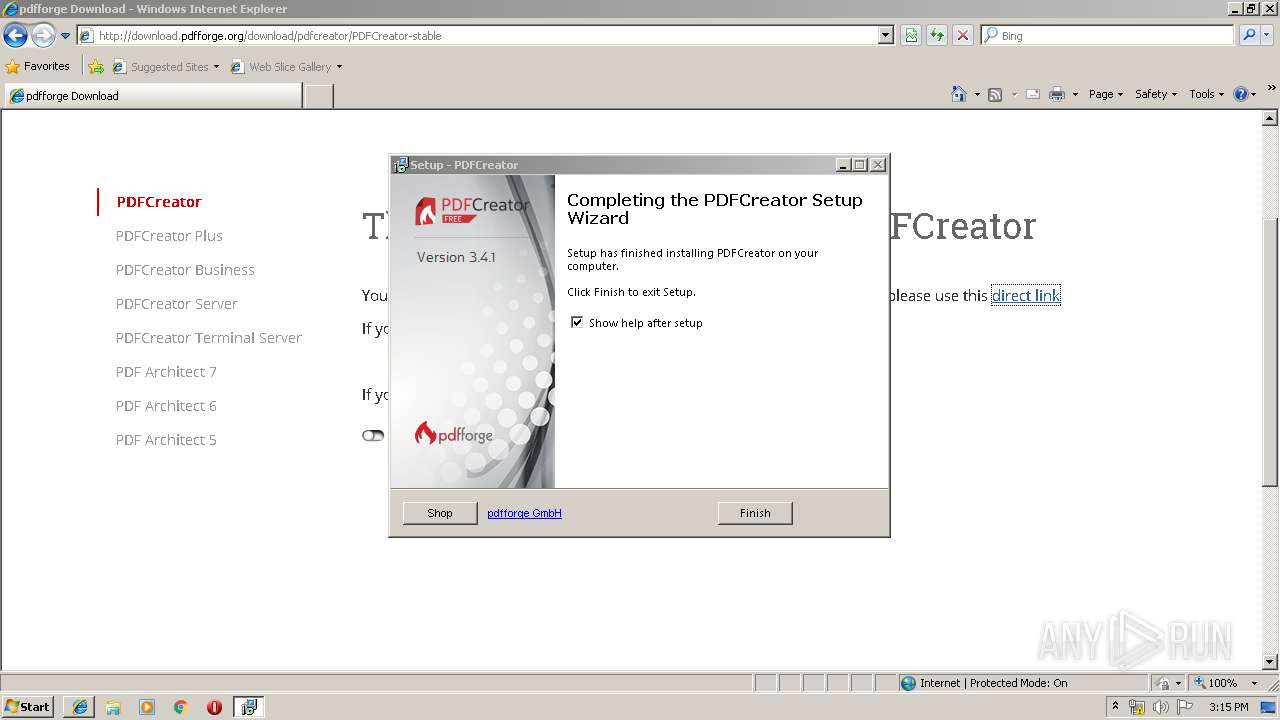1280x720 pixels.
Task: Launch Windows Media Player from taskbar
Action: [147, 707]
